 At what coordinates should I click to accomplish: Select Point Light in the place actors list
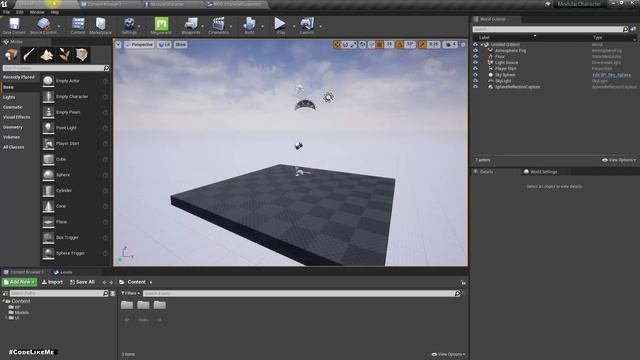pos(66,128)
